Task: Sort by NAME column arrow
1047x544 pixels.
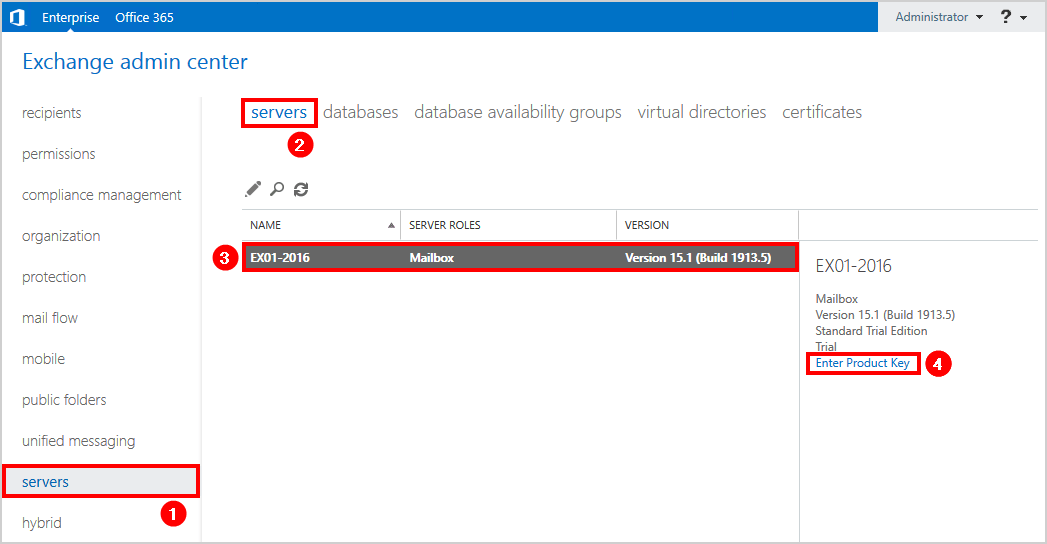Action: click(x=391, y=225)
